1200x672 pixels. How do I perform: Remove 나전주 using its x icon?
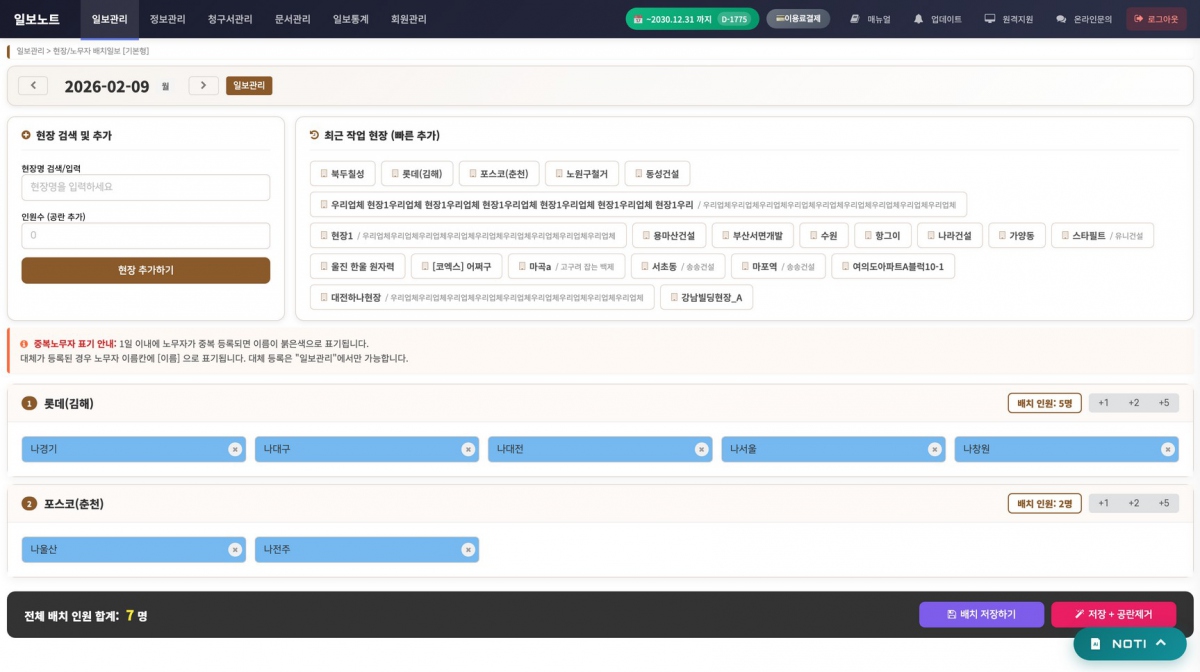pyautogui.click(x=467, y=550)
